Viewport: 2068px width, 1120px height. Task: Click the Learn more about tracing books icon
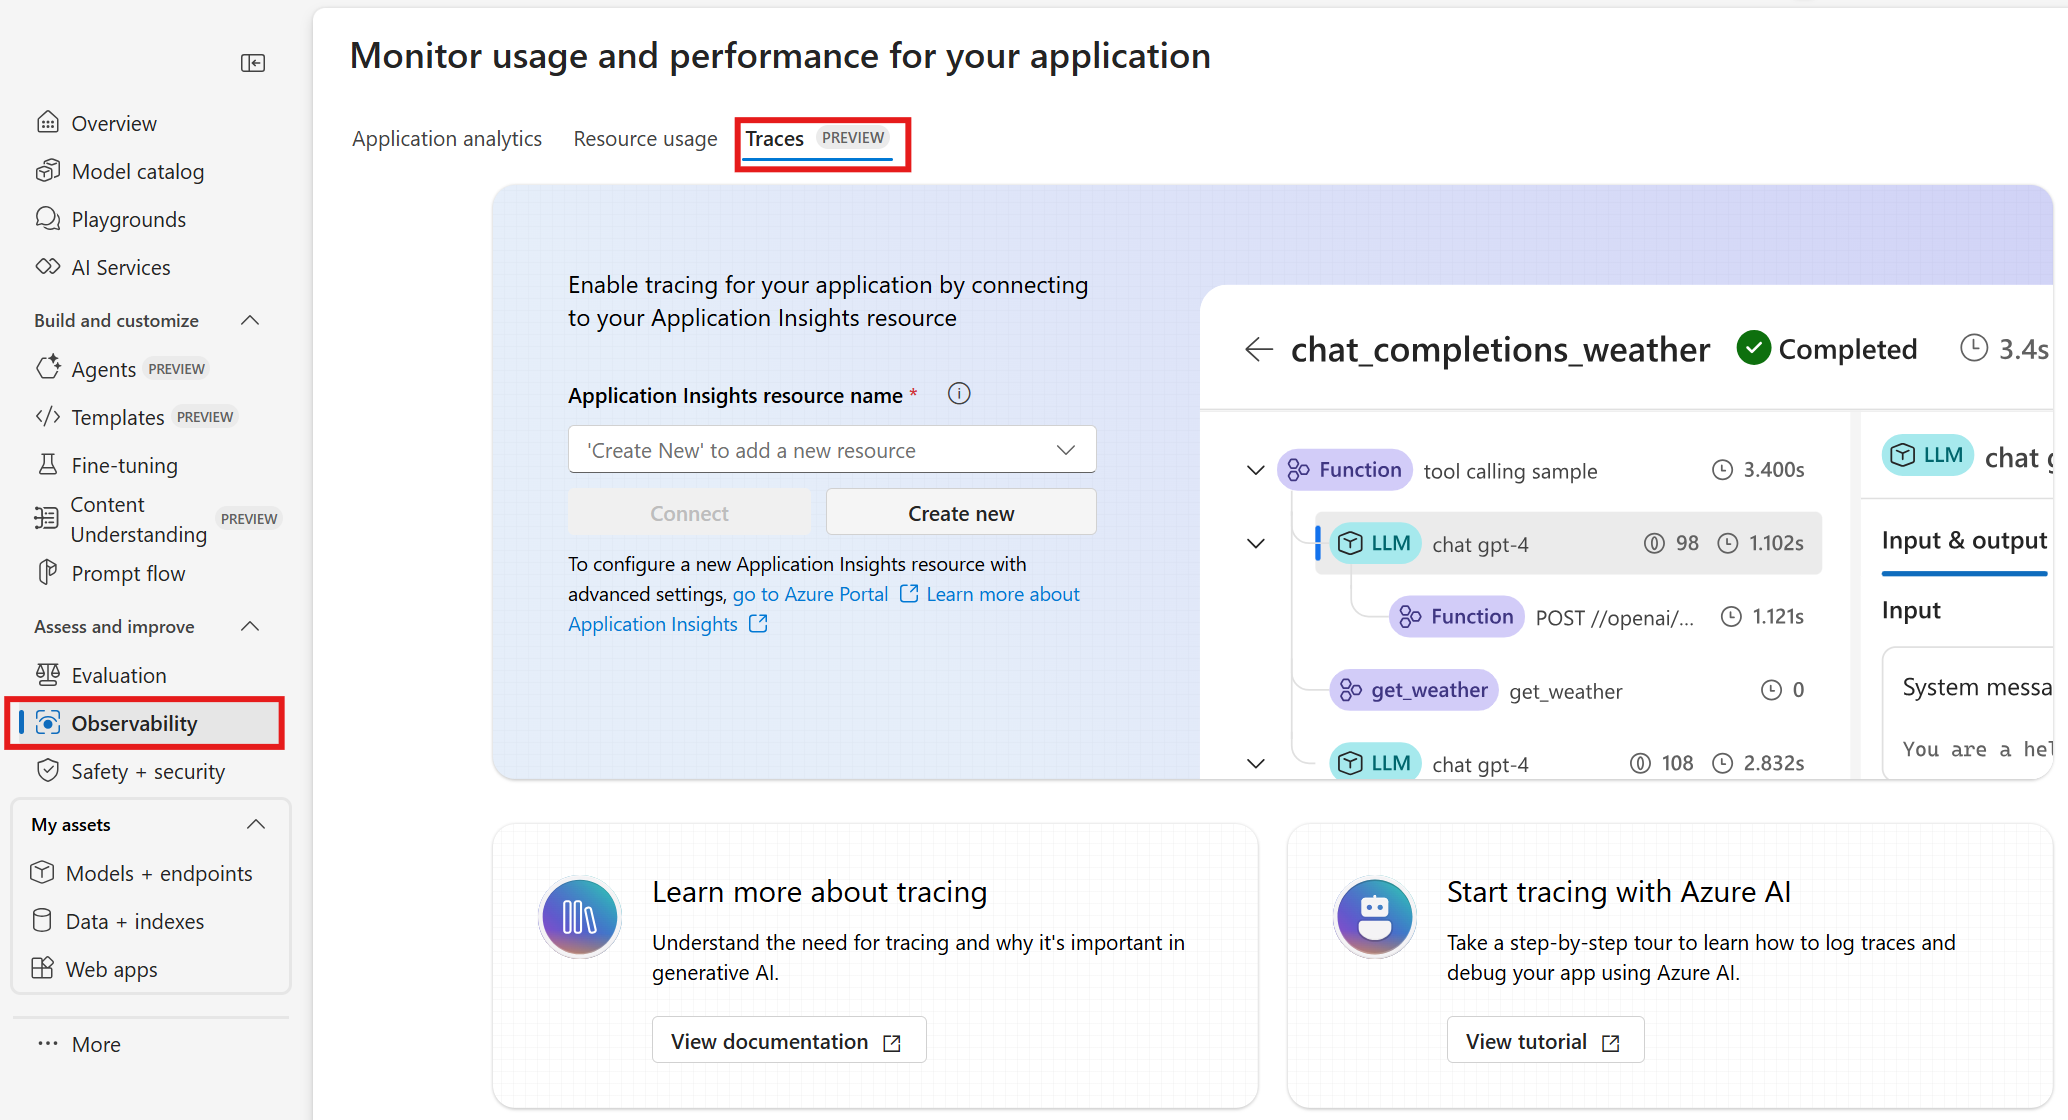(580, 917)
